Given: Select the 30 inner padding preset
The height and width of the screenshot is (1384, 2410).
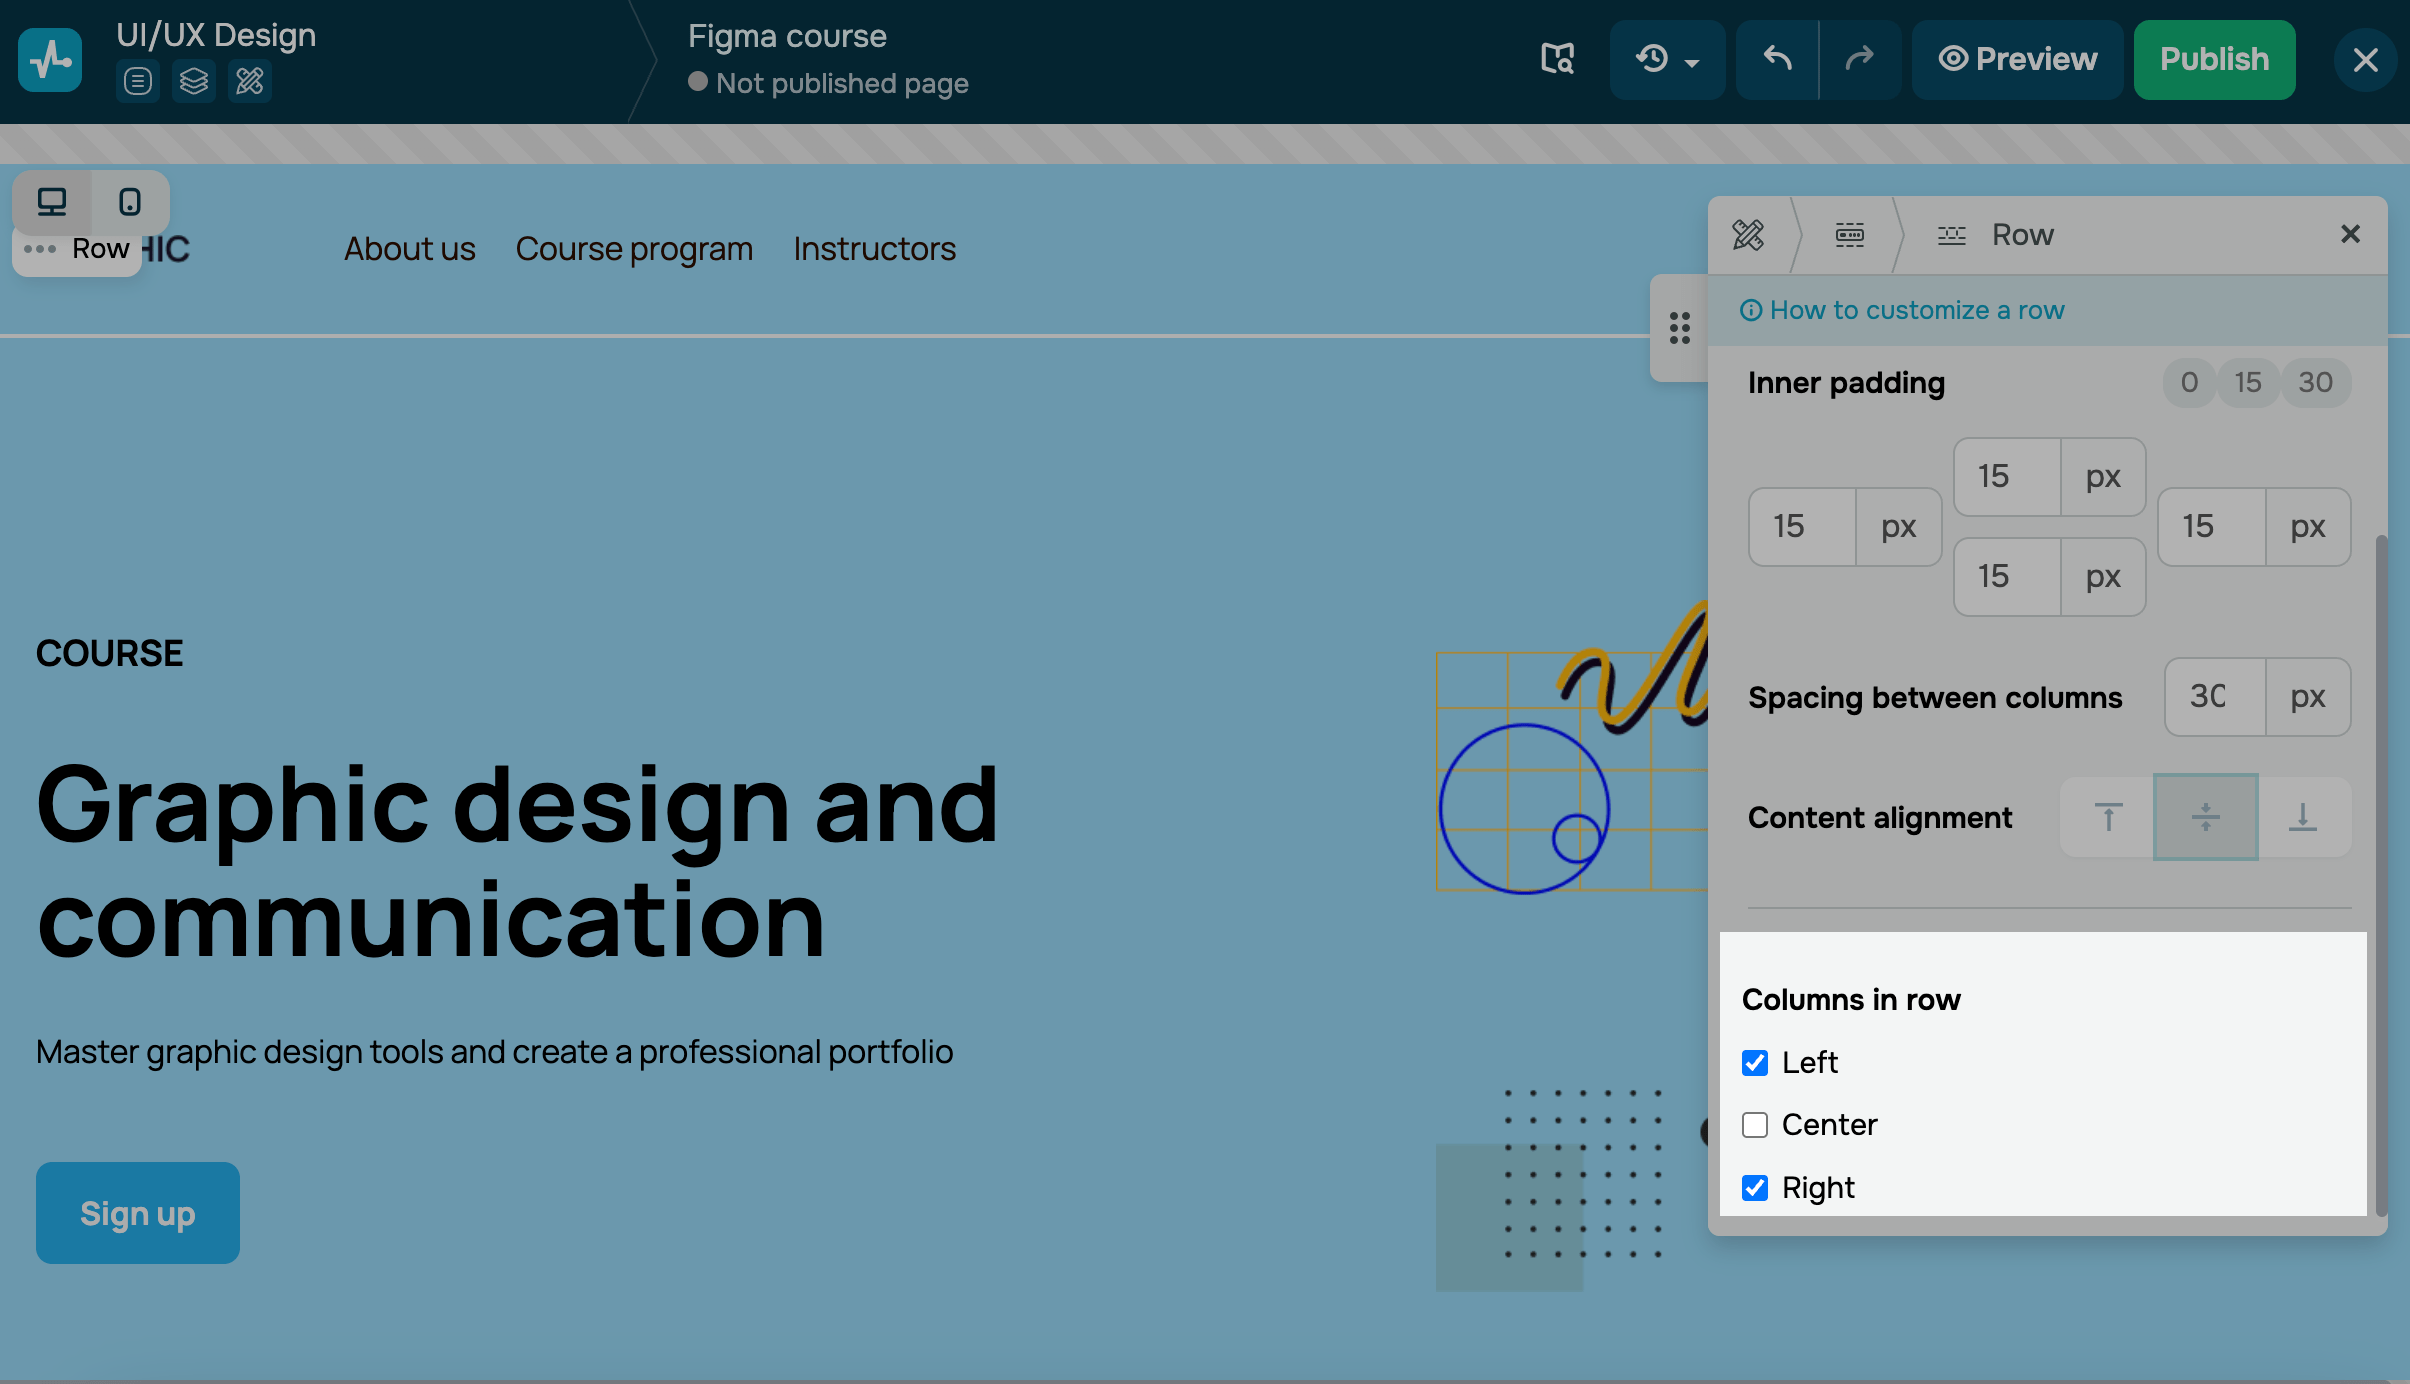Looking at the screenshot, I should point(2315,383).
